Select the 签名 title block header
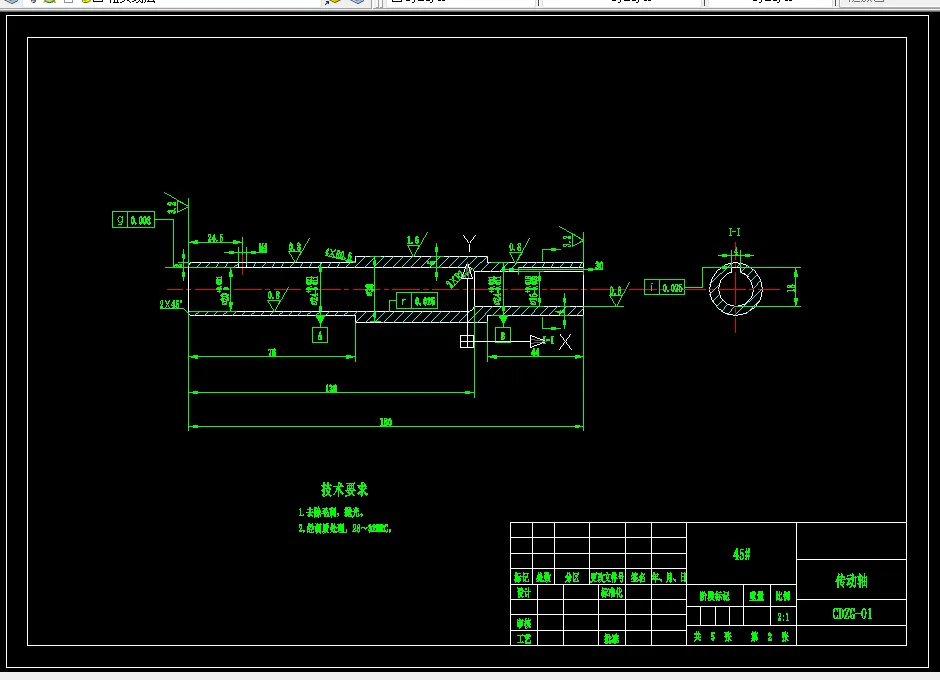This screenshot has height=680, width=940. click(x=638, y=577)
